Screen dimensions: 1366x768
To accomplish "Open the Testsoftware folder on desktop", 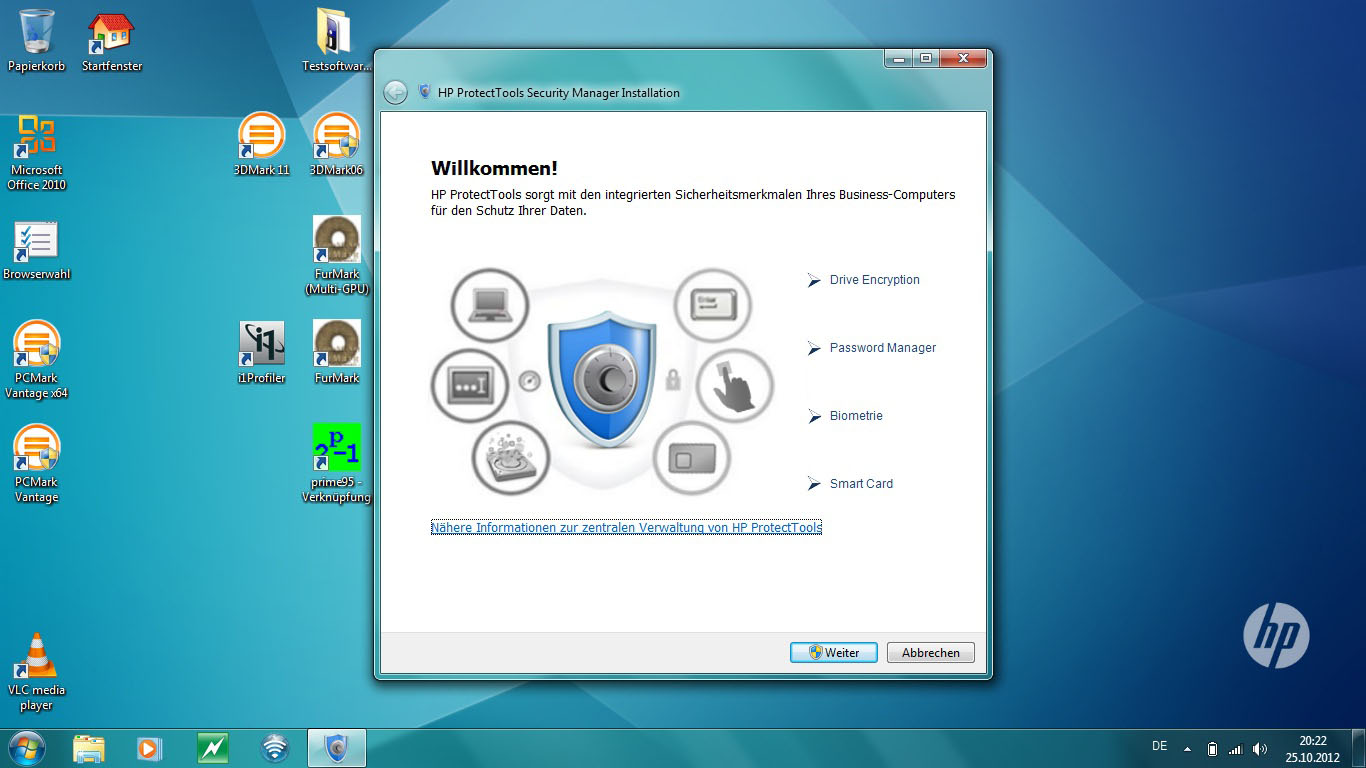I will (336, 40).
